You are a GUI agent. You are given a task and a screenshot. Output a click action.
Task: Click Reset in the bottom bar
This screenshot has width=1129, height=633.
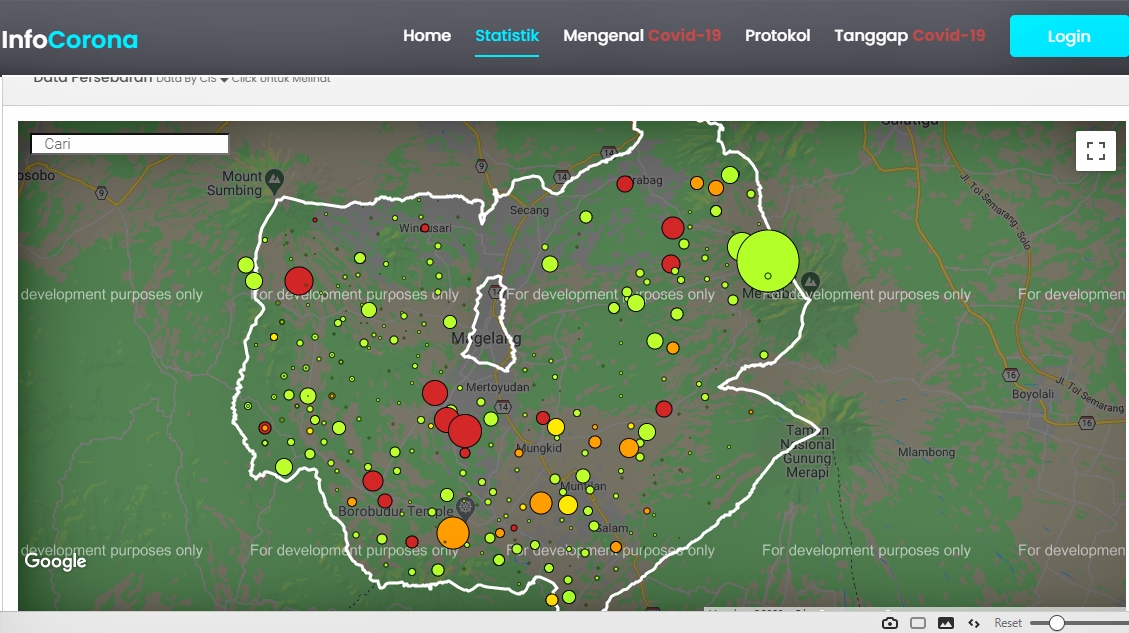click(x=1008, y=623)
